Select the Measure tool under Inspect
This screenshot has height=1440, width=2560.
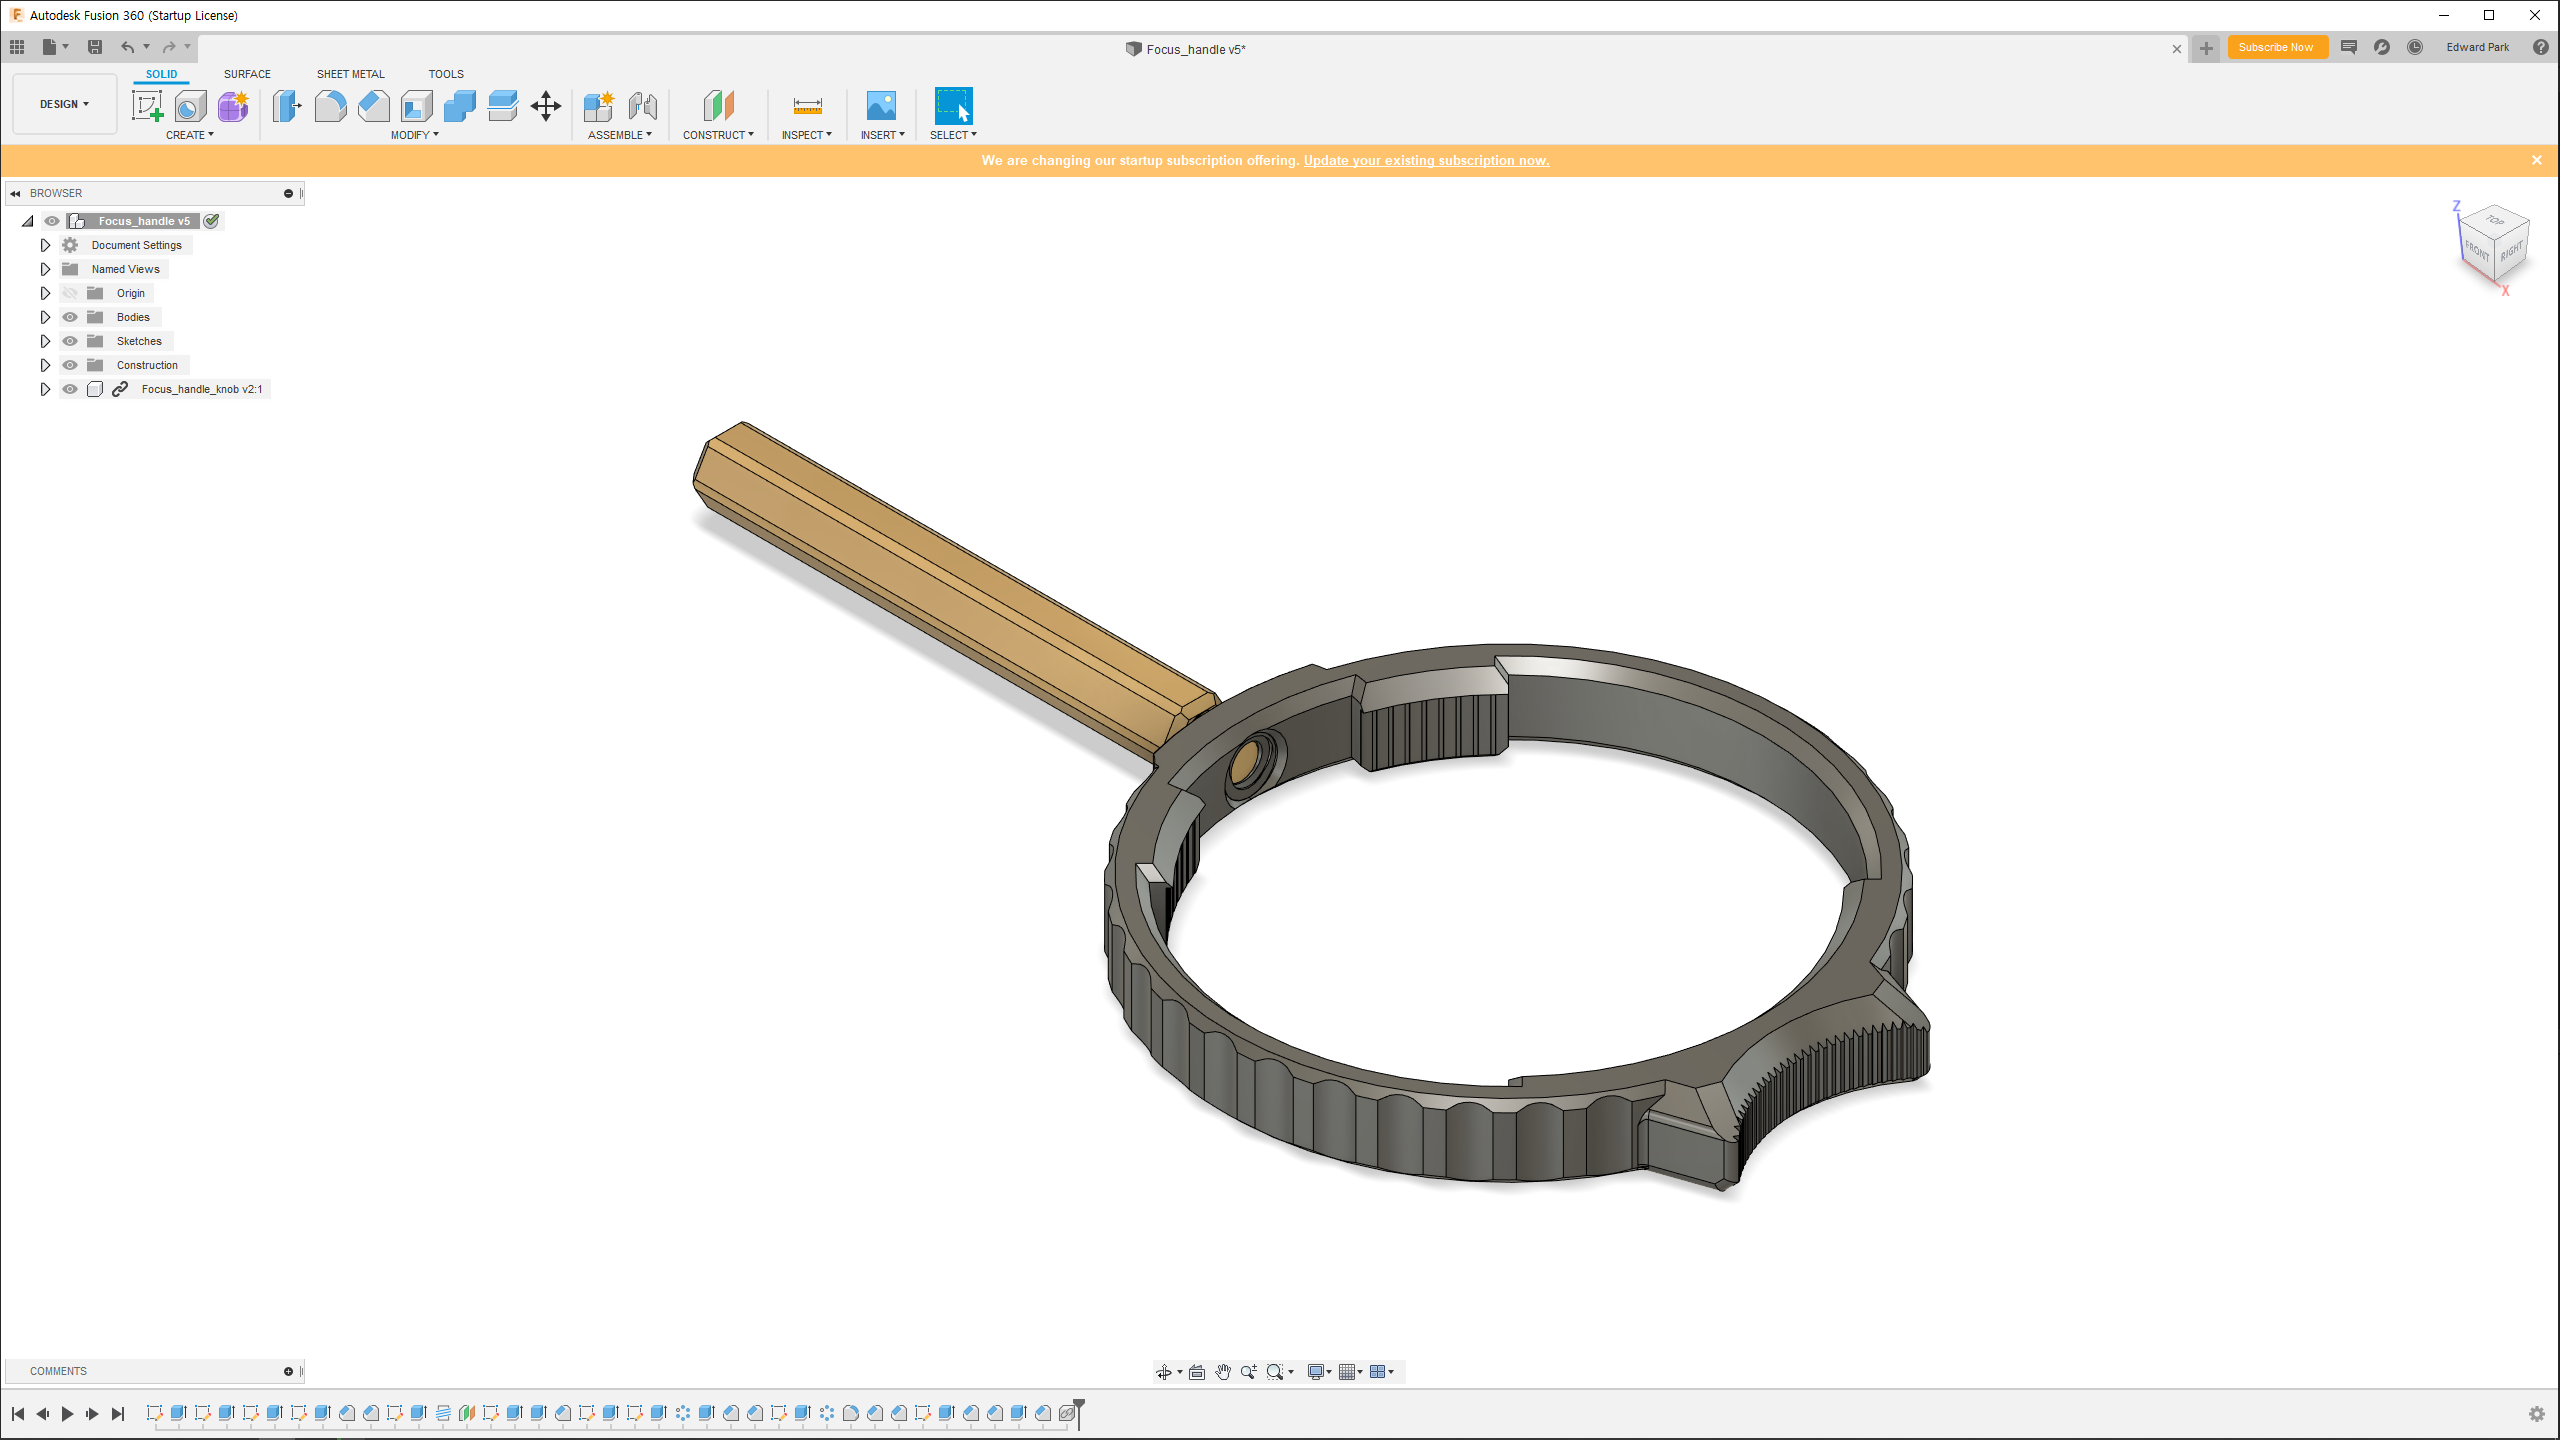pyautogui.click(x=807, y=106)
